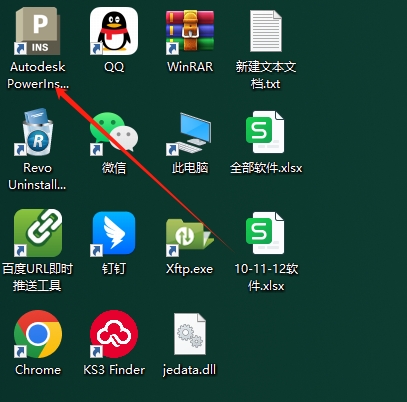The height and width of the screenshot is (402, 407).
Task: Click the "KS3 Finder" text label
Action: click(114, 370)
